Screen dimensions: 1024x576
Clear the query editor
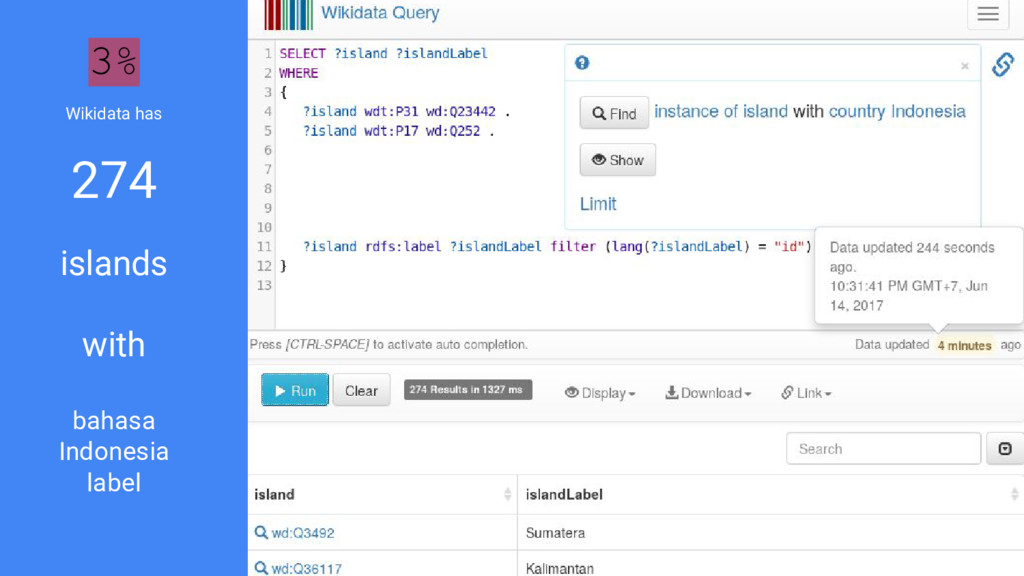[x=361, y=390]
